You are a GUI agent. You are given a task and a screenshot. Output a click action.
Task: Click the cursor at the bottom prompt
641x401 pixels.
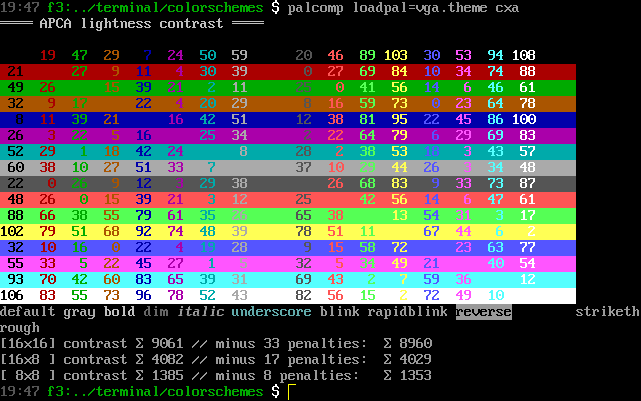[291, 392]
